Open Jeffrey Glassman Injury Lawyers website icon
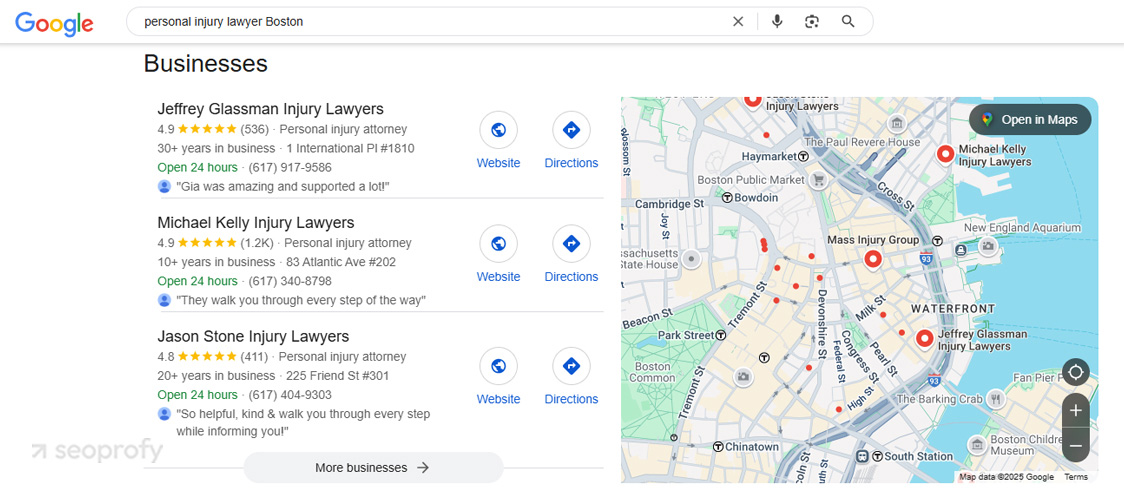 coord(498,130)
